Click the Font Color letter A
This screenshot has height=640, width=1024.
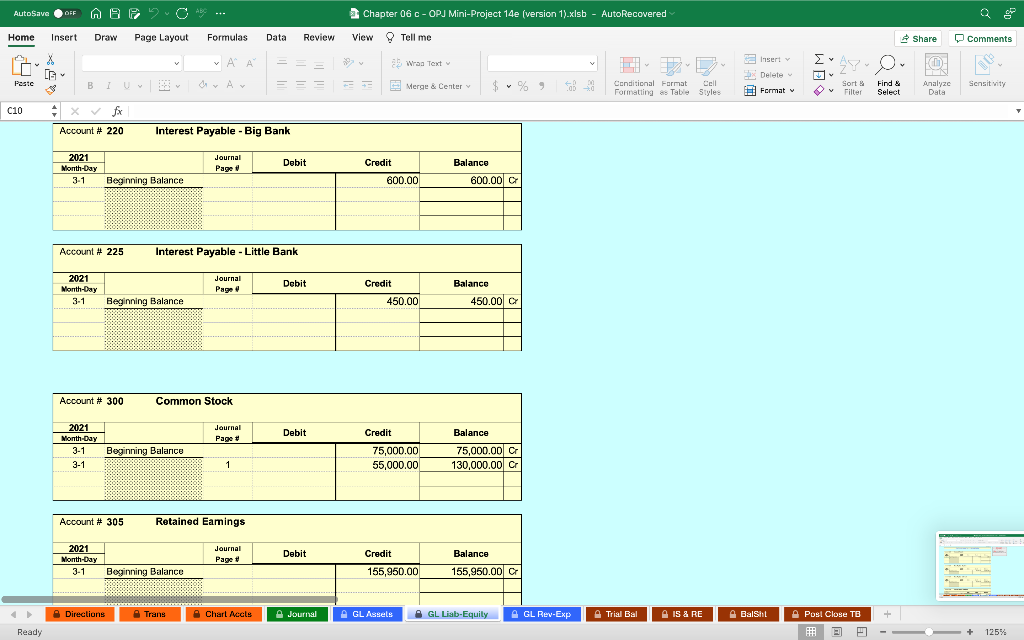pos(230,85)
